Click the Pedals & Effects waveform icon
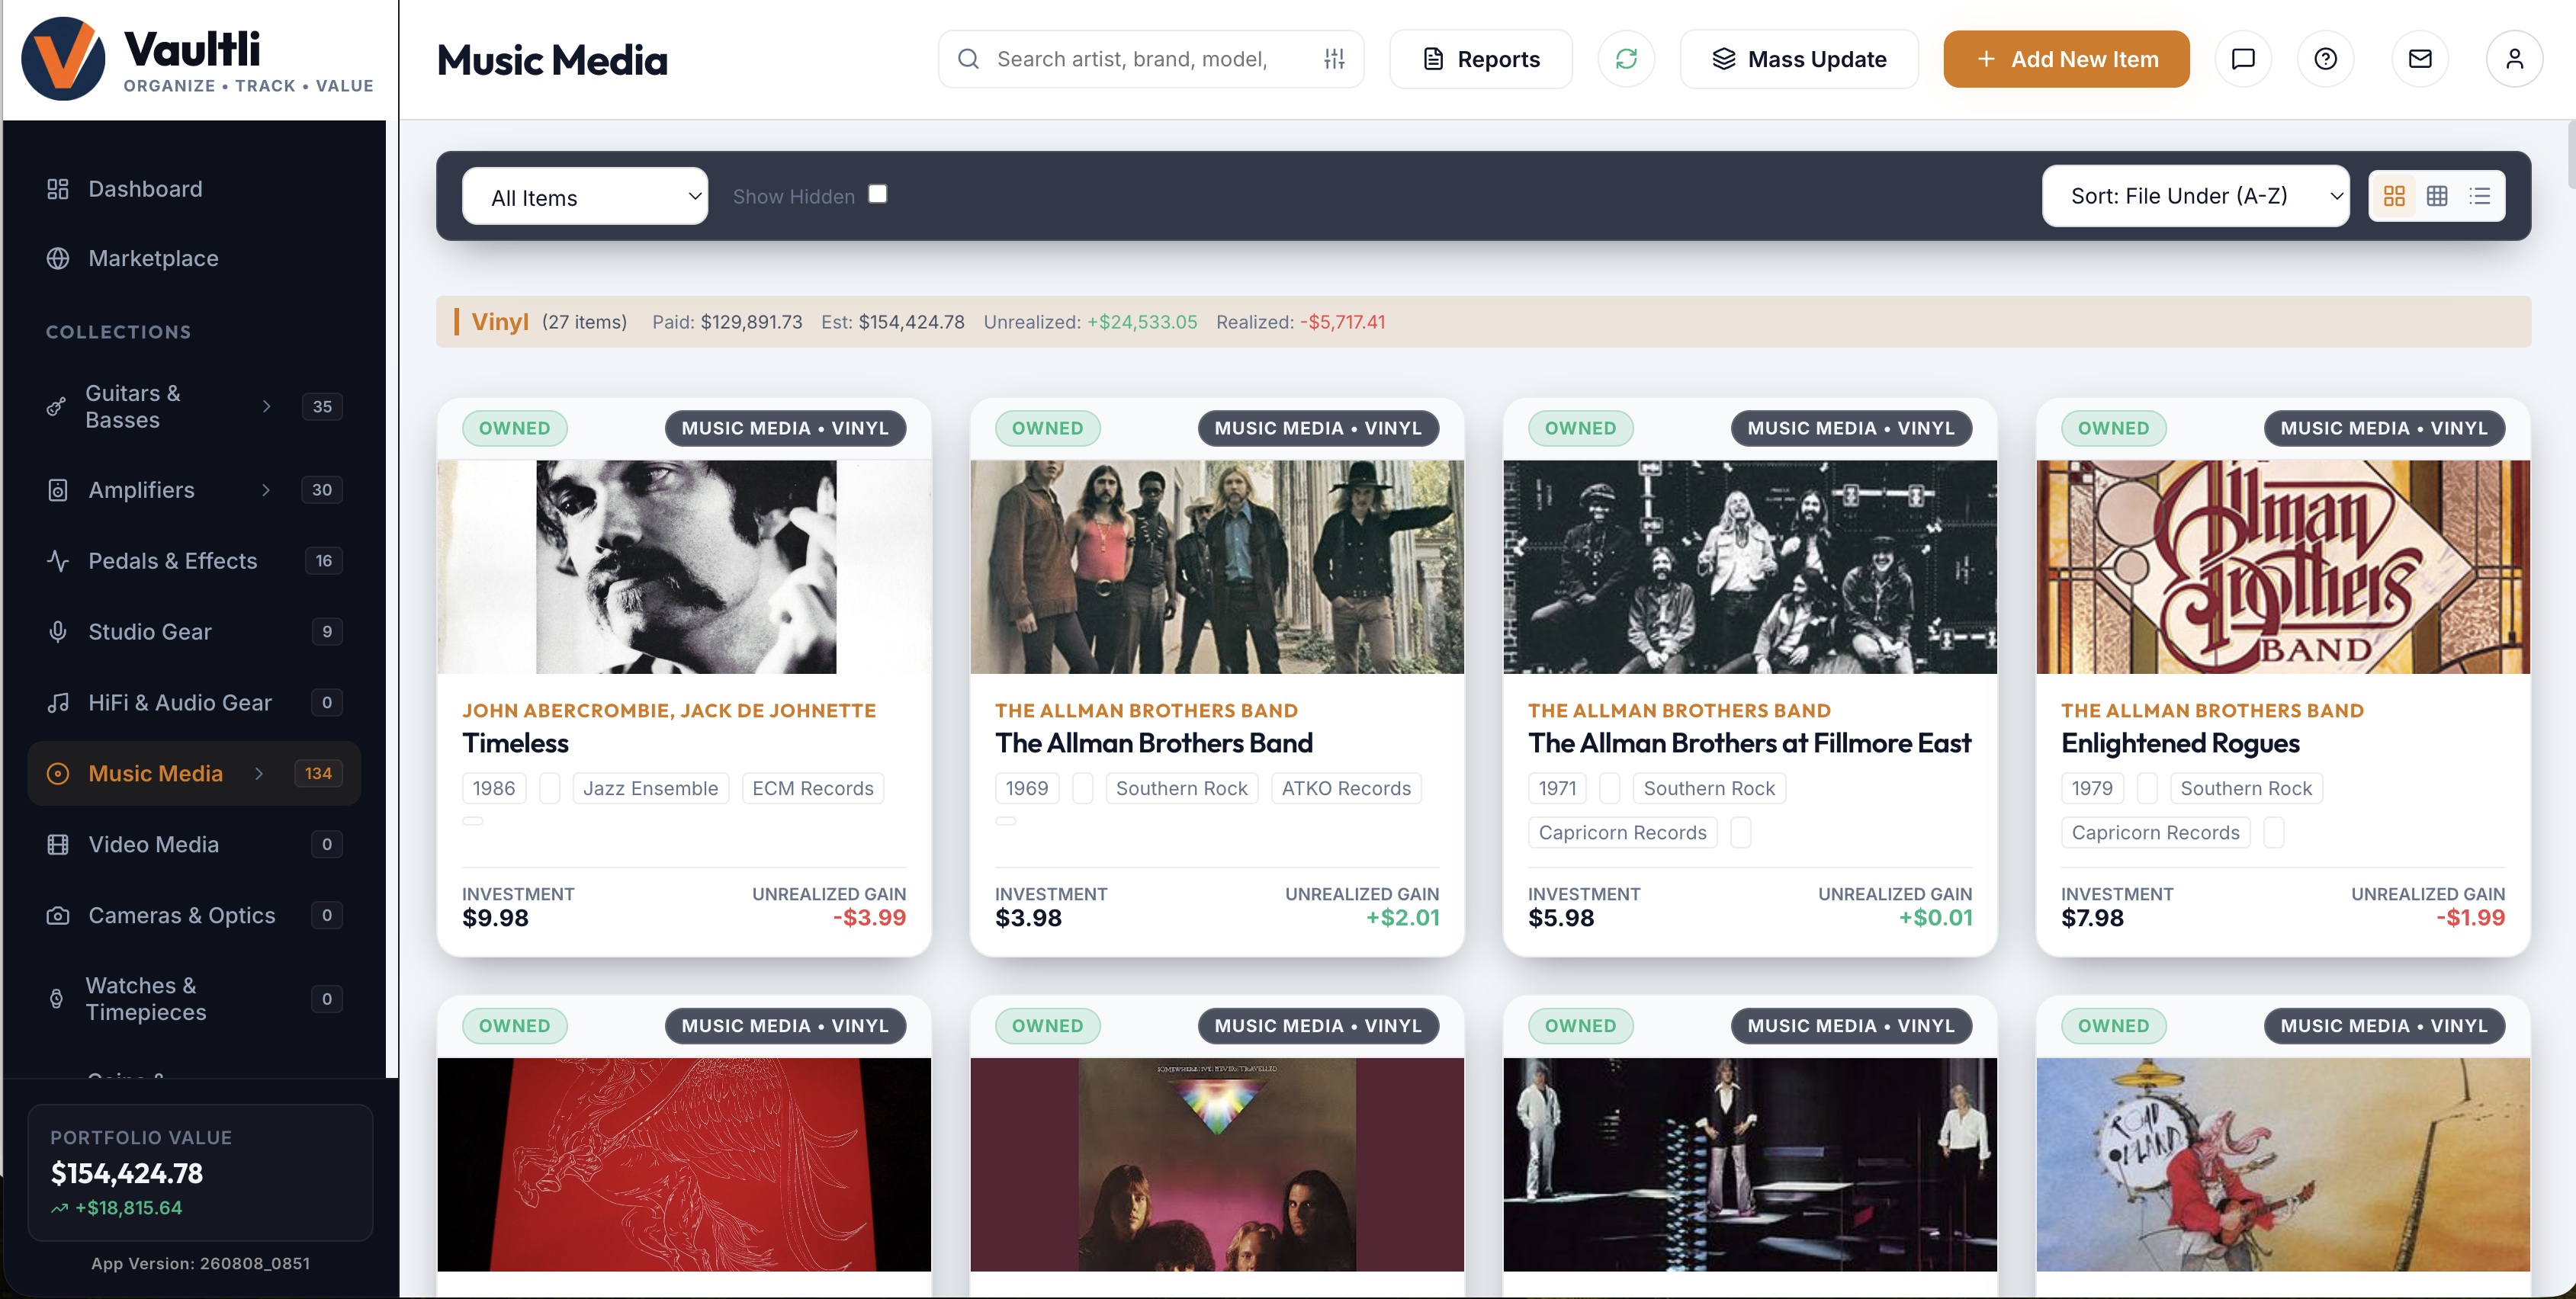The image size is (2576, 1299). click(58, 561)
